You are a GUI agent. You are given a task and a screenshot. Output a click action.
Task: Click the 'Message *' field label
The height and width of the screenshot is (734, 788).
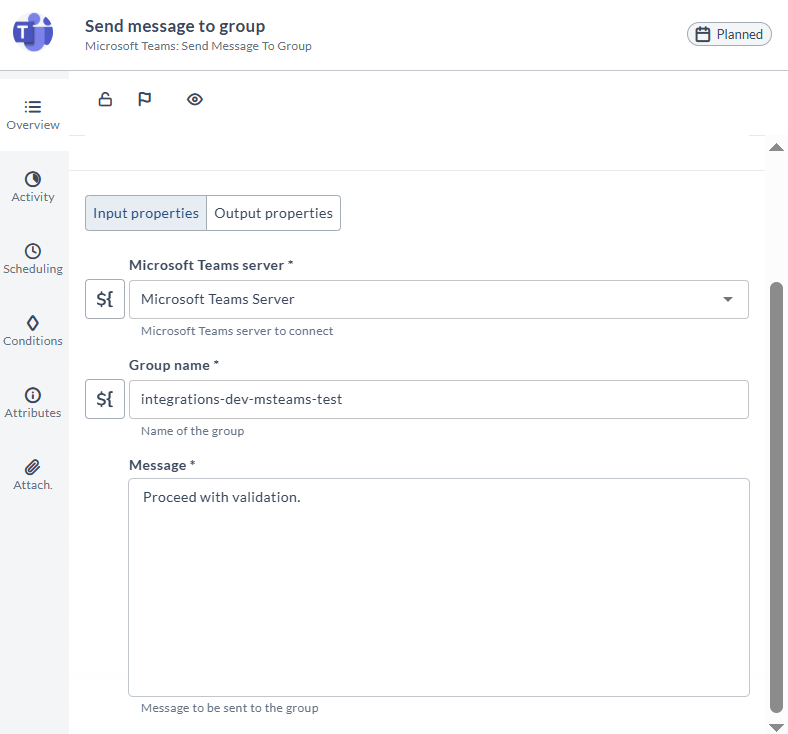(162, 465)
